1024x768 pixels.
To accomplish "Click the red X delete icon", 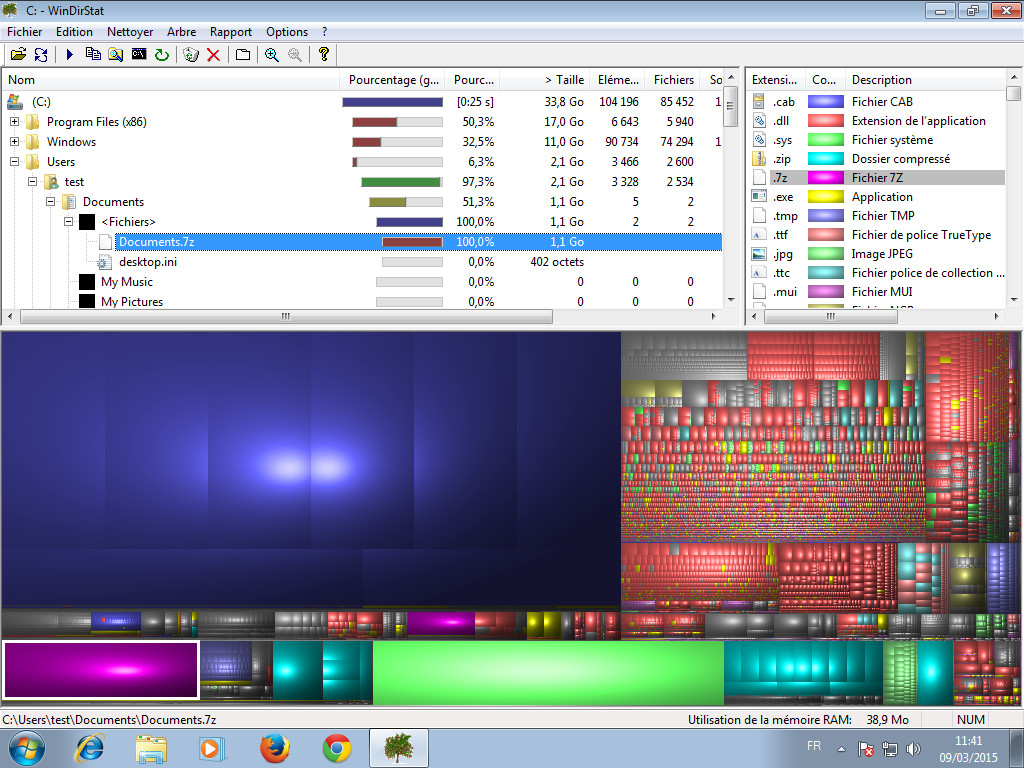I will (x=213, y=55).
